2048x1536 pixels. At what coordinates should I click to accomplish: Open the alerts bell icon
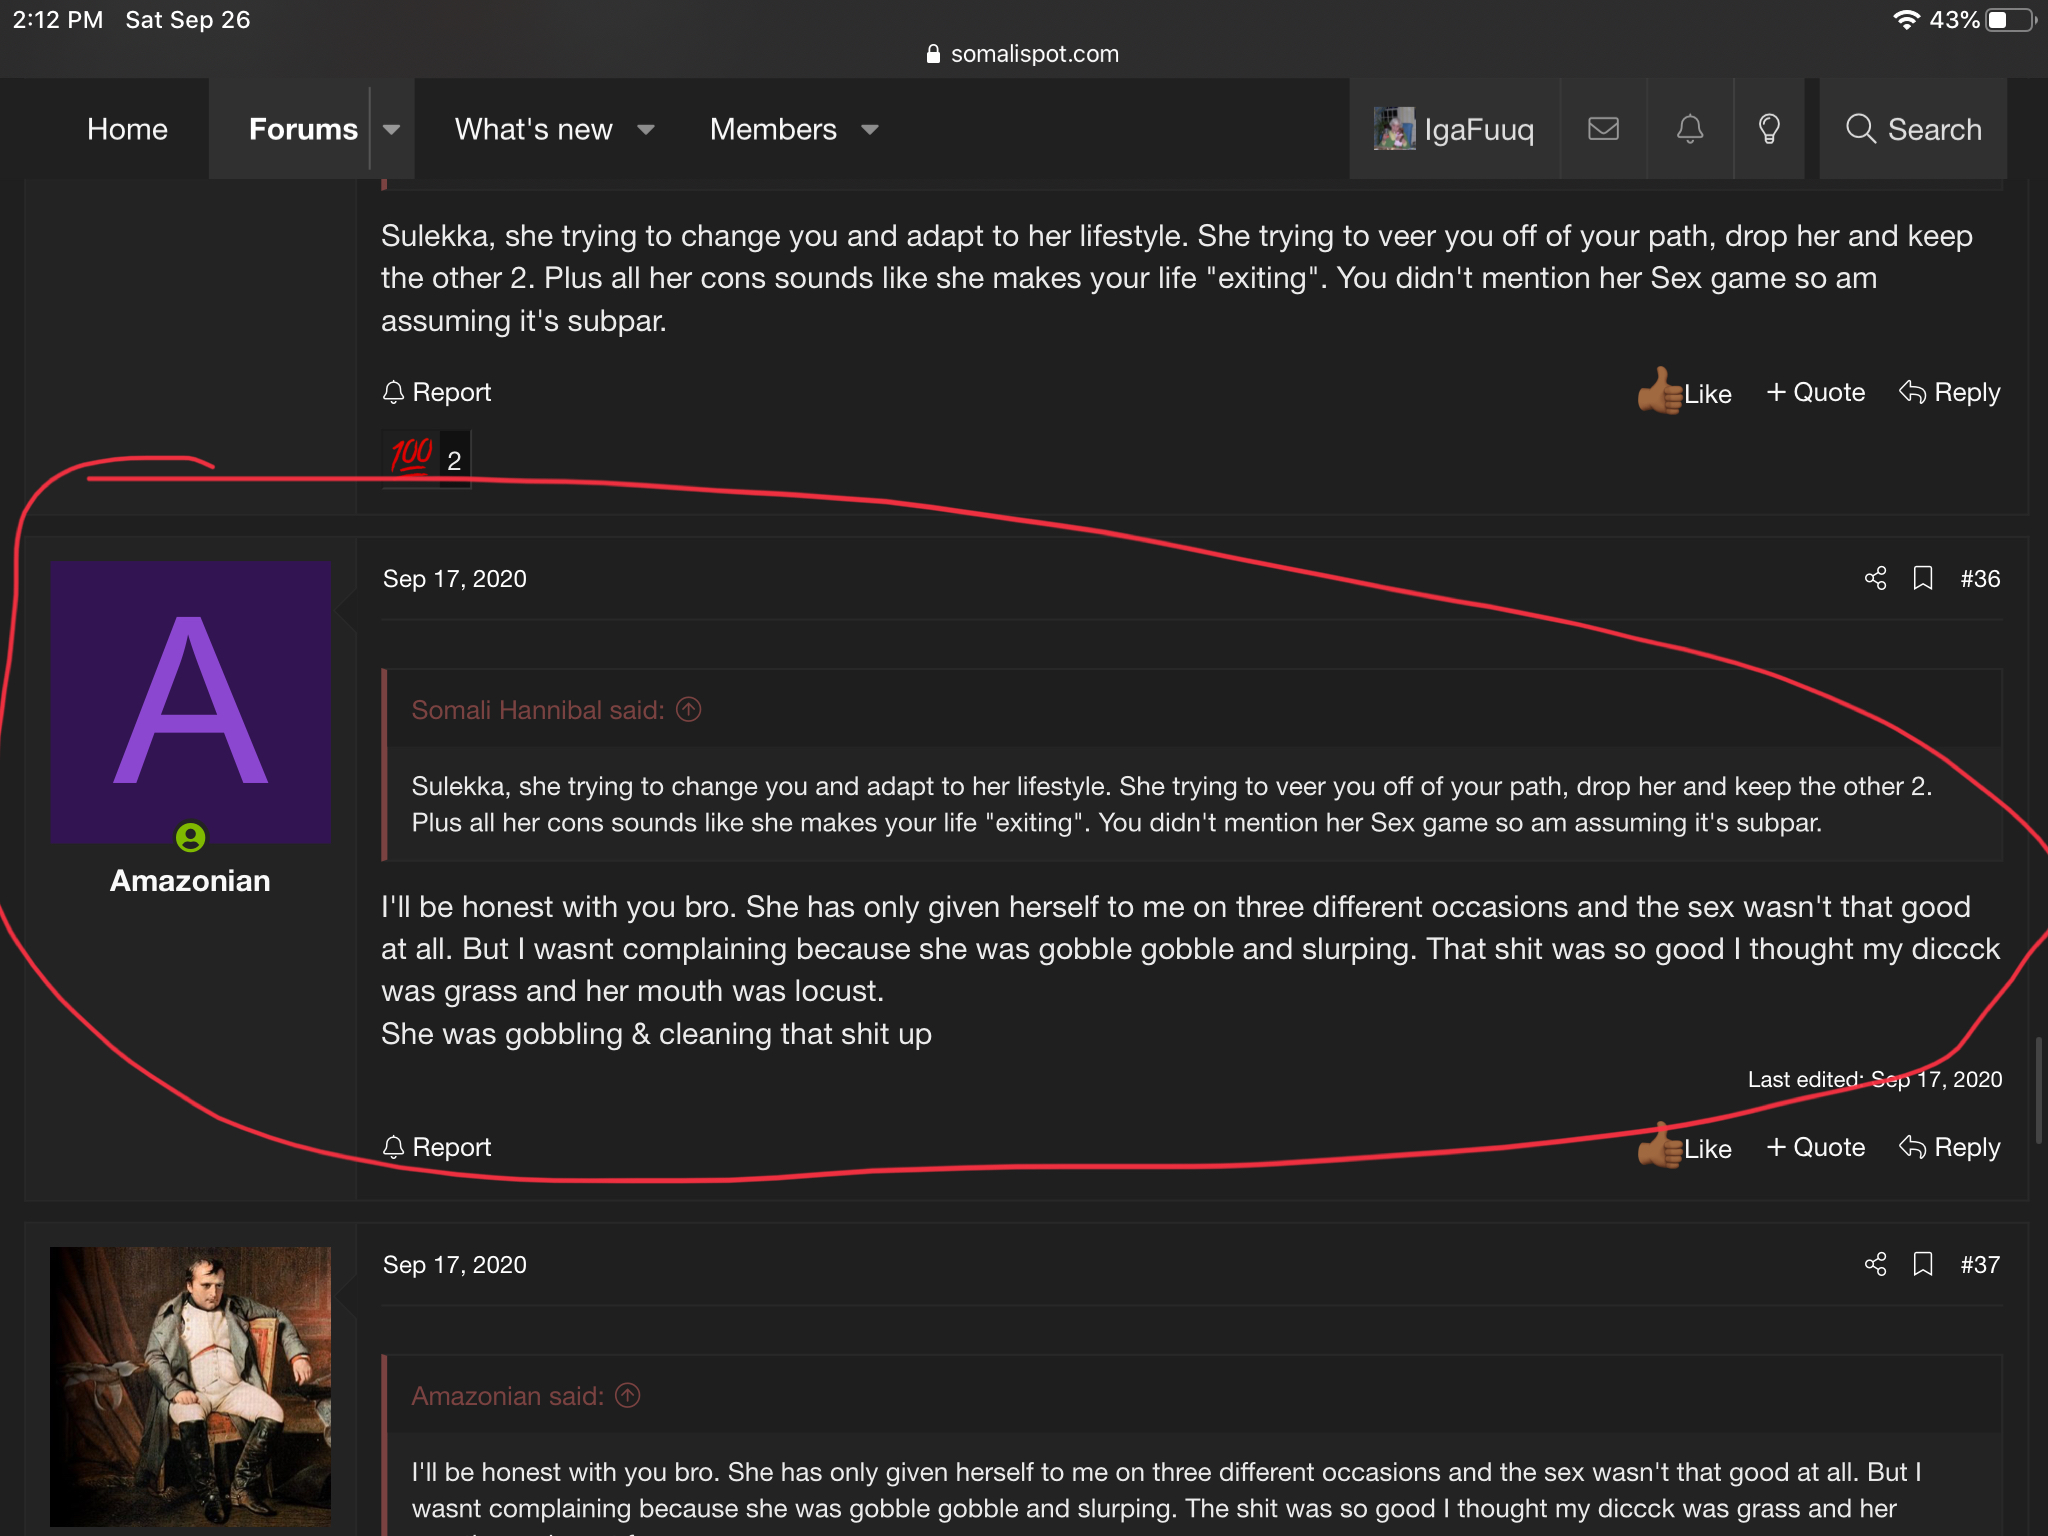[1690, 129]
